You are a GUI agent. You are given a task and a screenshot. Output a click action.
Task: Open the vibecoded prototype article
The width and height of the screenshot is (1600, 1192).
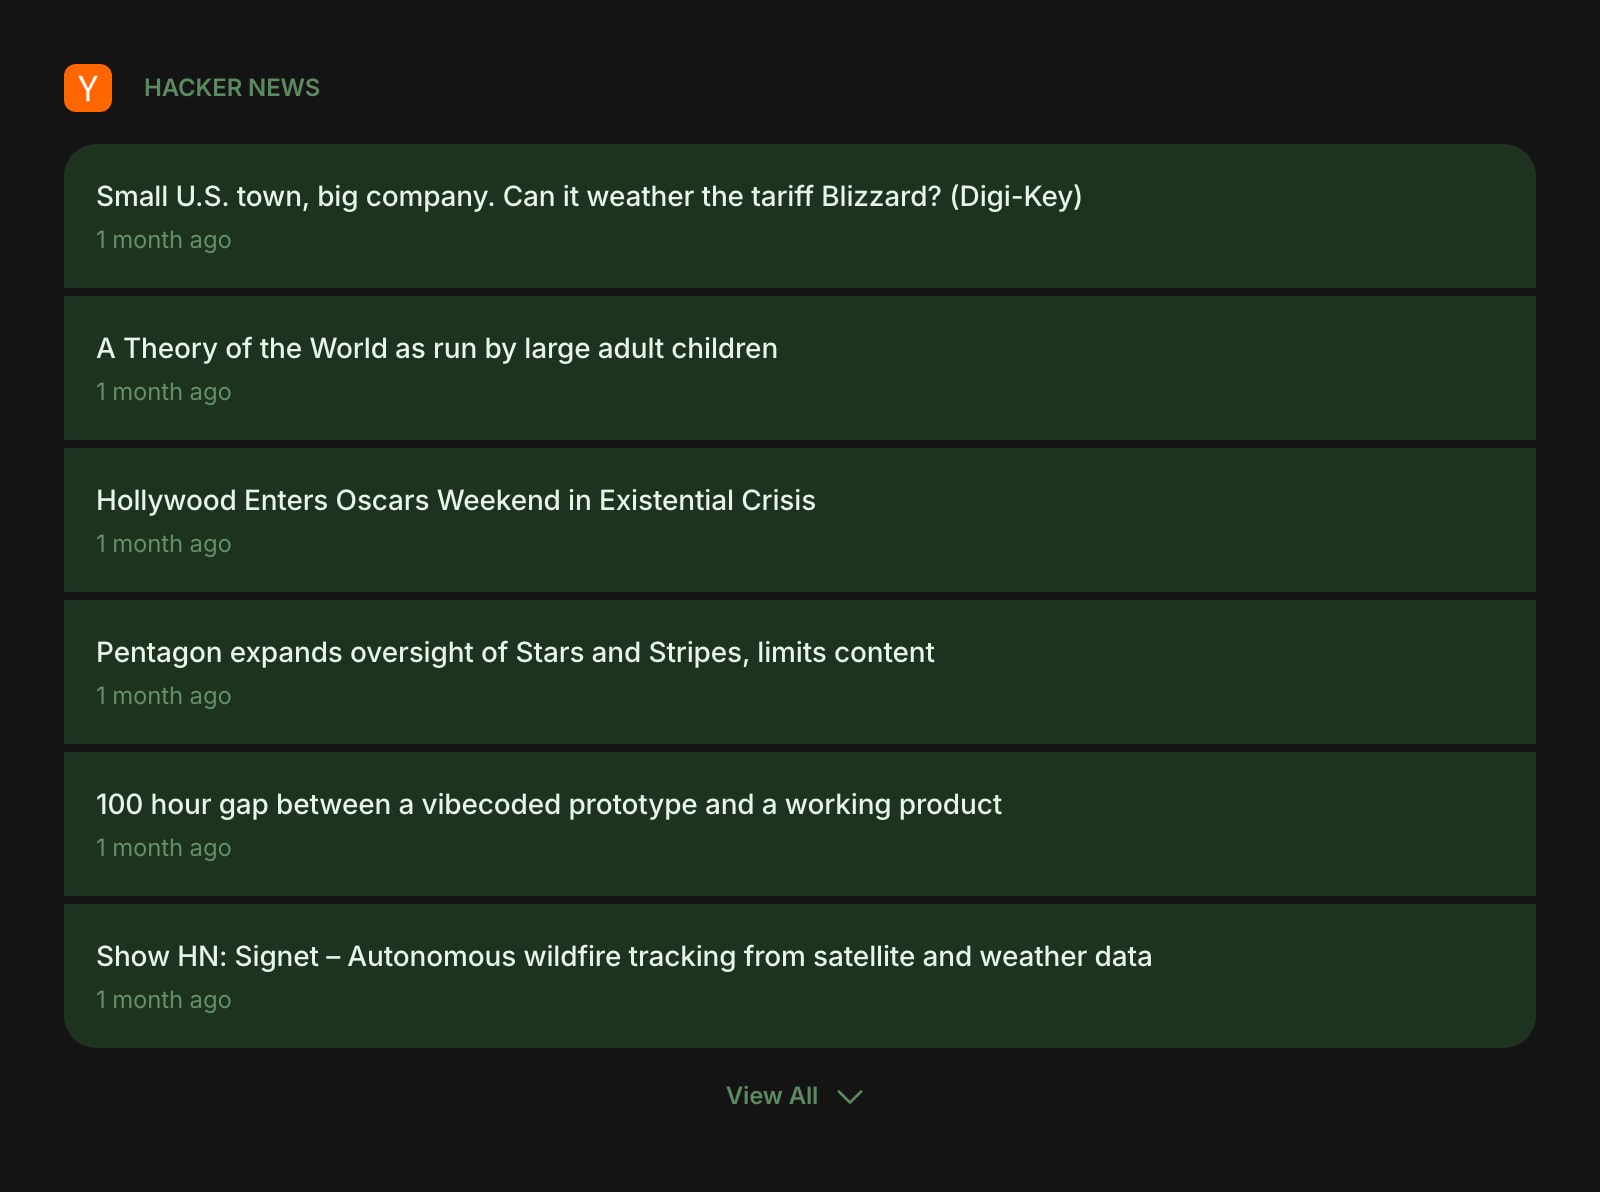click(x=548, y=804)
